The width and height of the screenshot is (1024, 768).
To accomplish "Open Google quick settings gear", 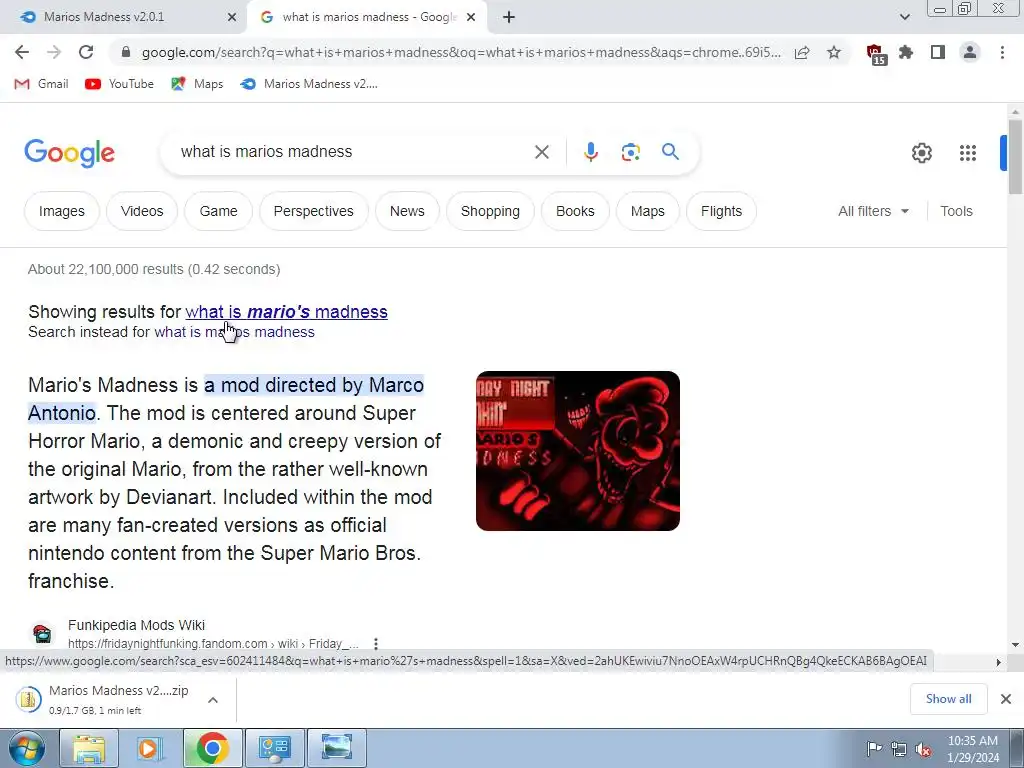I will tap(921, 153).
